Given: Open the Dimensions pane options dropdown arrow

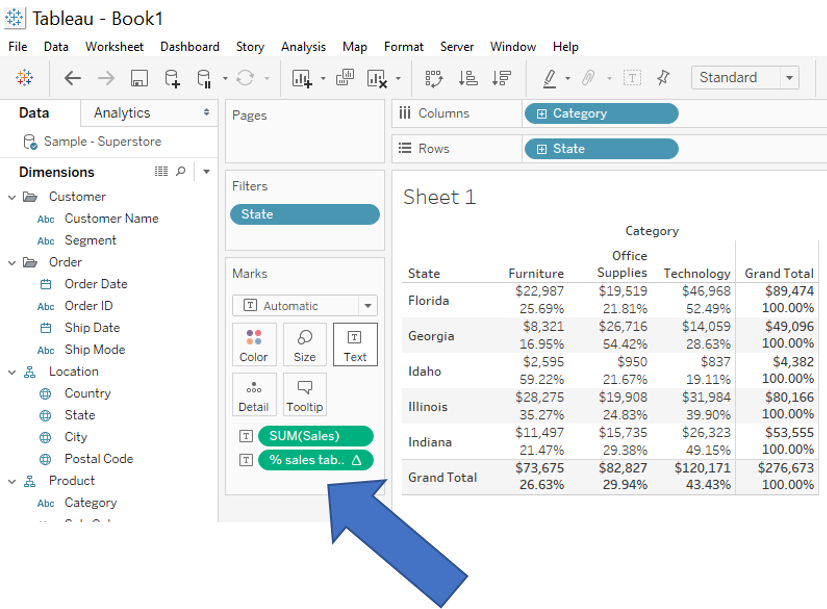Looking at the screenshot, I should pos(206,171).
